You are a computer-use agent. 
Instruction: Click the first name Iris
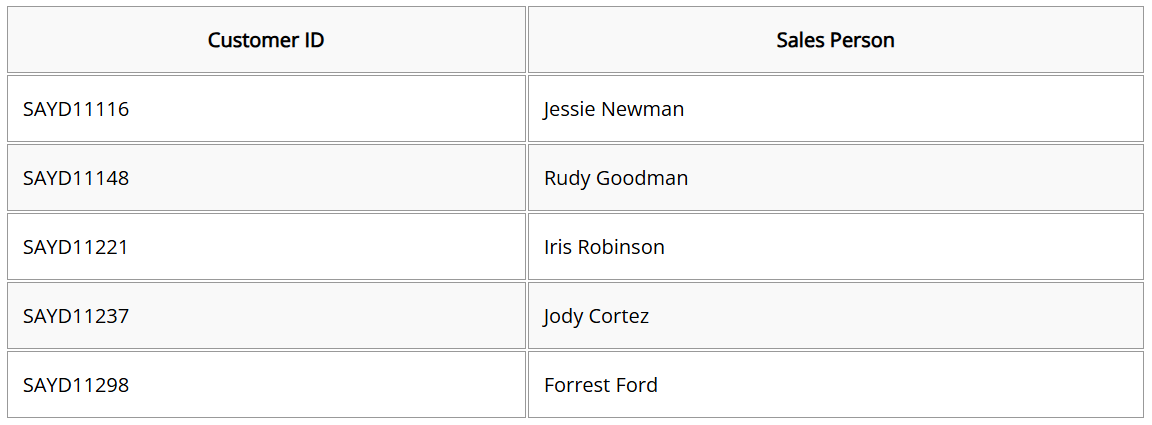558,247
